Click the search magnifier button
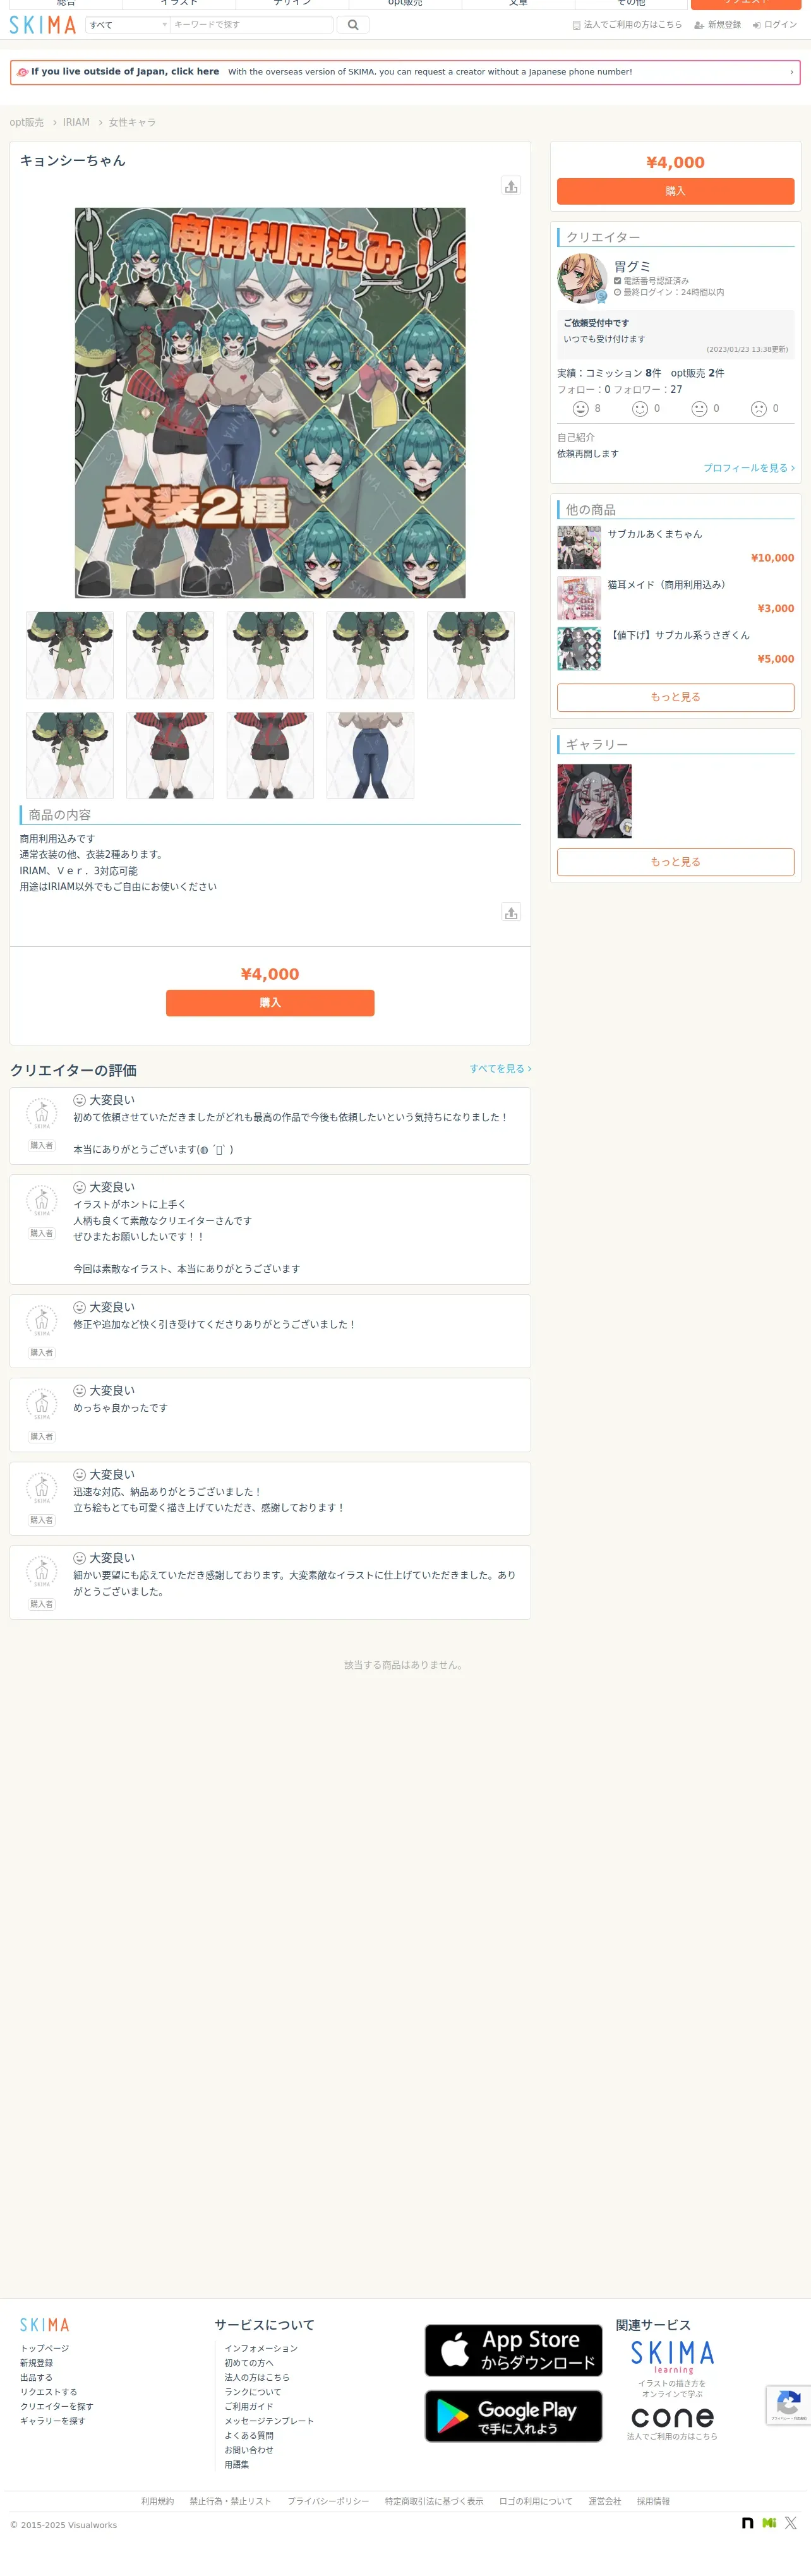 tap(353, 25)
